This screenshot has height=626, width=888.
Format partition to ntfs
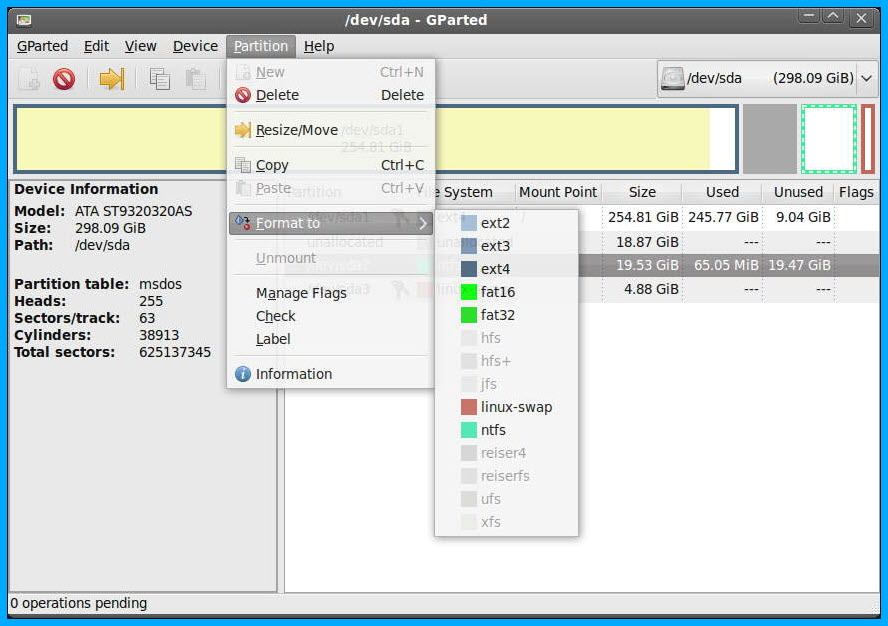506,430
